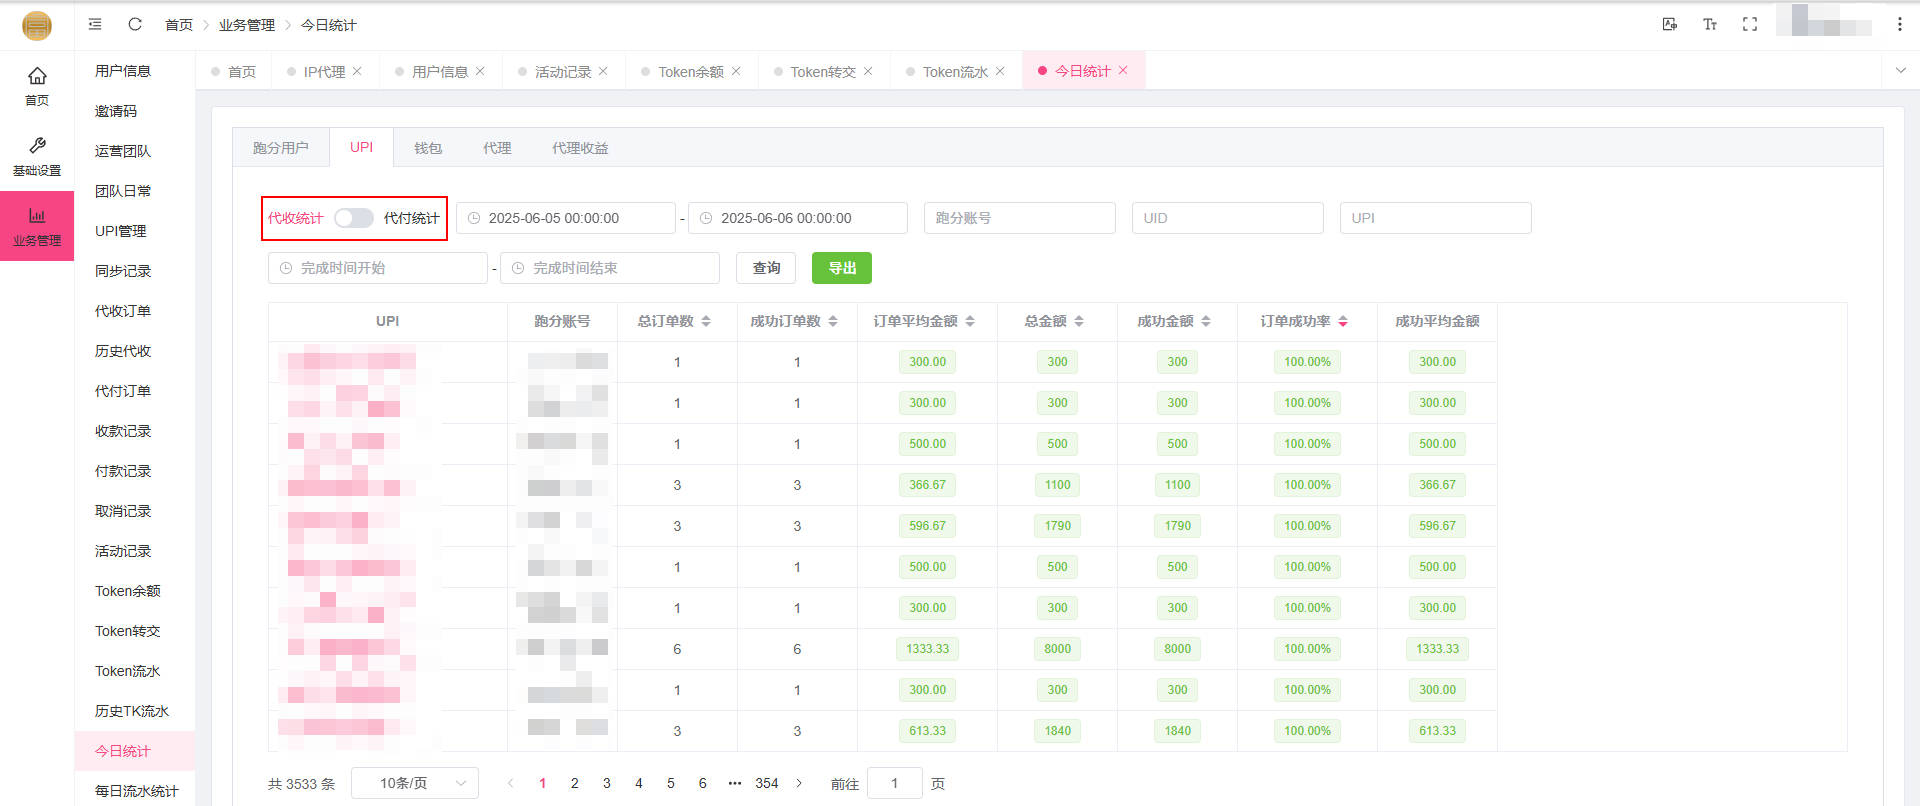Click the 跑分账号 input field
The height and width of the screenshot is (806, 1920).
click(x=1019, y=218)
